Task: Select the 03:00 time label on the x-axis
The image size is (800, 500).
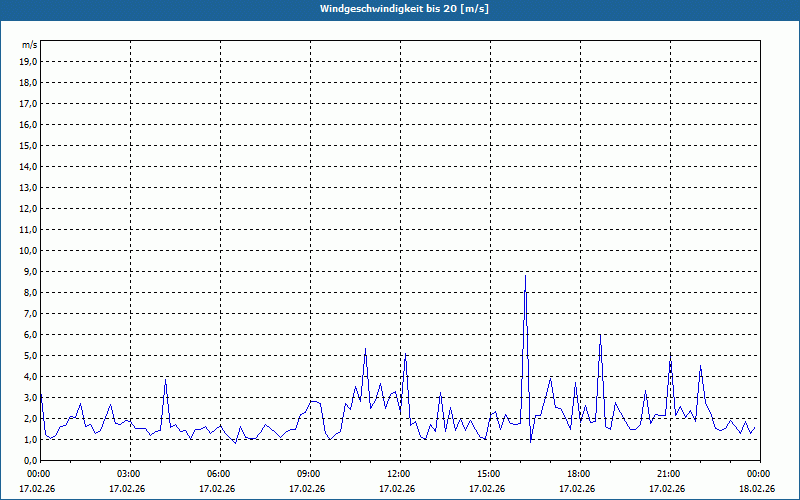Action: tap(128, 473)
